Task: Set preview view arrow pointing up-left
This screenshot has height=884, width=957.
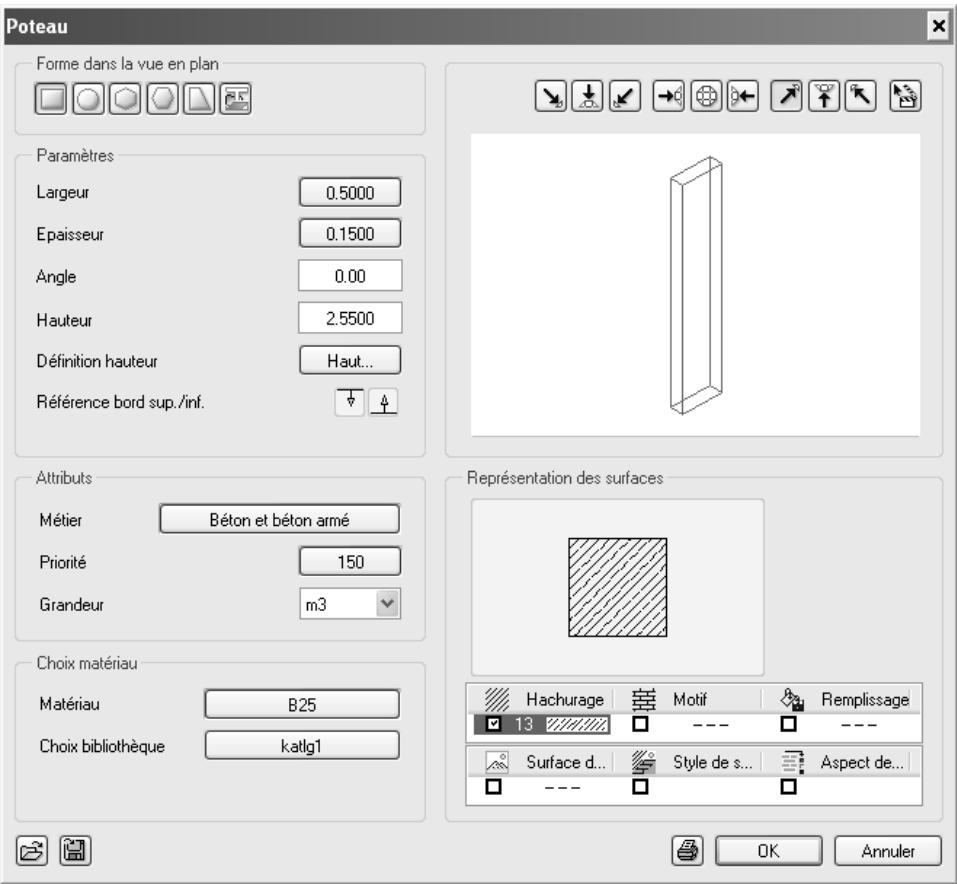Action: (861, 96)
